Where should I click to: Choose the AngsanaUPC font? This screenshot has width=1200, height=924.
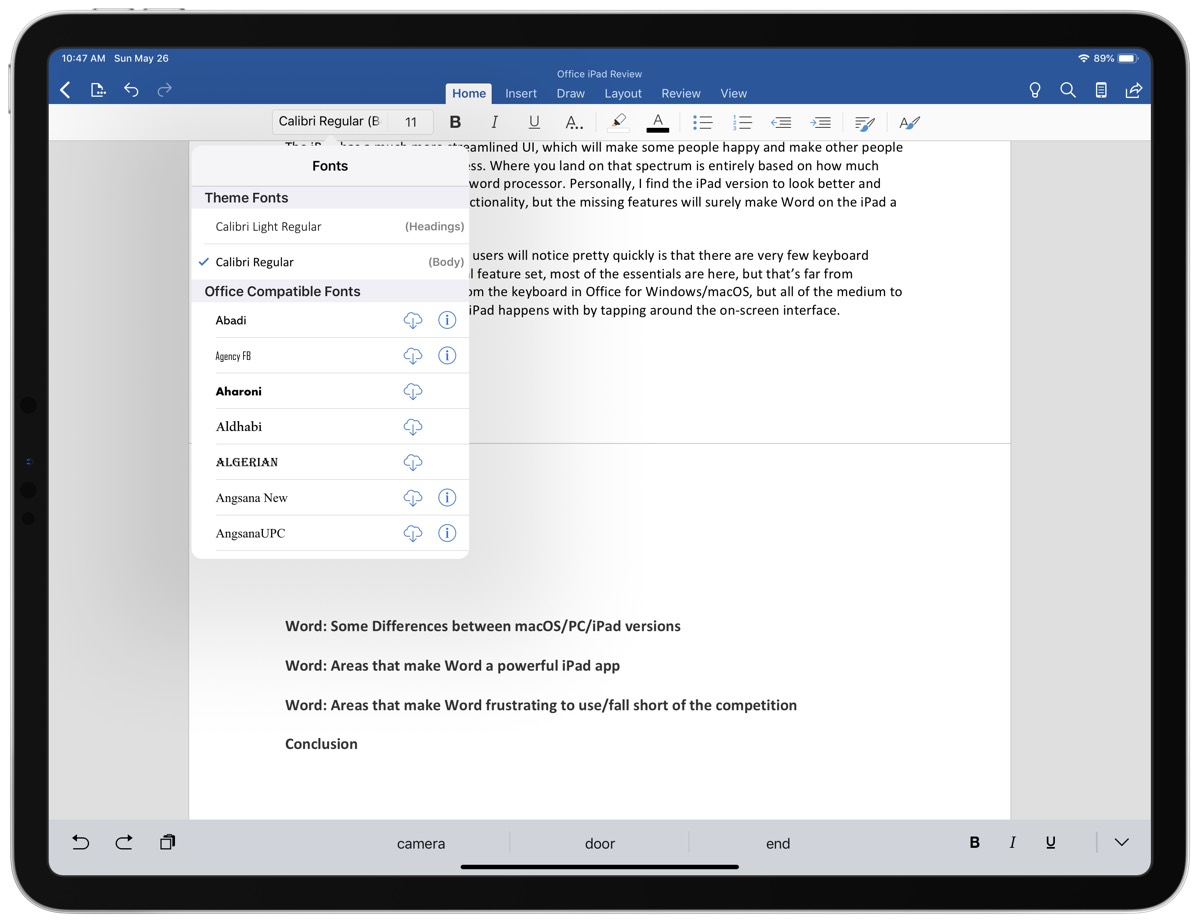click(x=250, y=534)
